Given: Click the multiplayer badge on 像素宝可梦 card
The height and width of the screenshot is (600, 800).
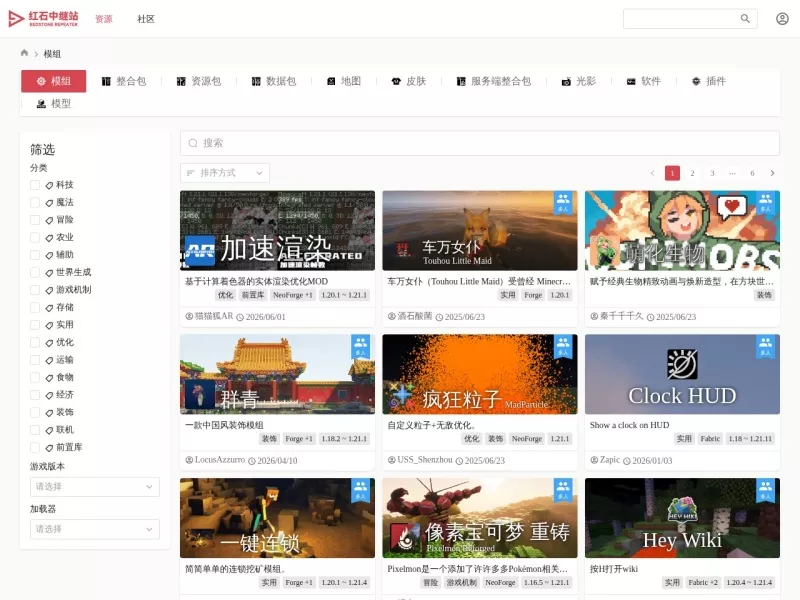Looking at the screenshot, I should 563,490.
